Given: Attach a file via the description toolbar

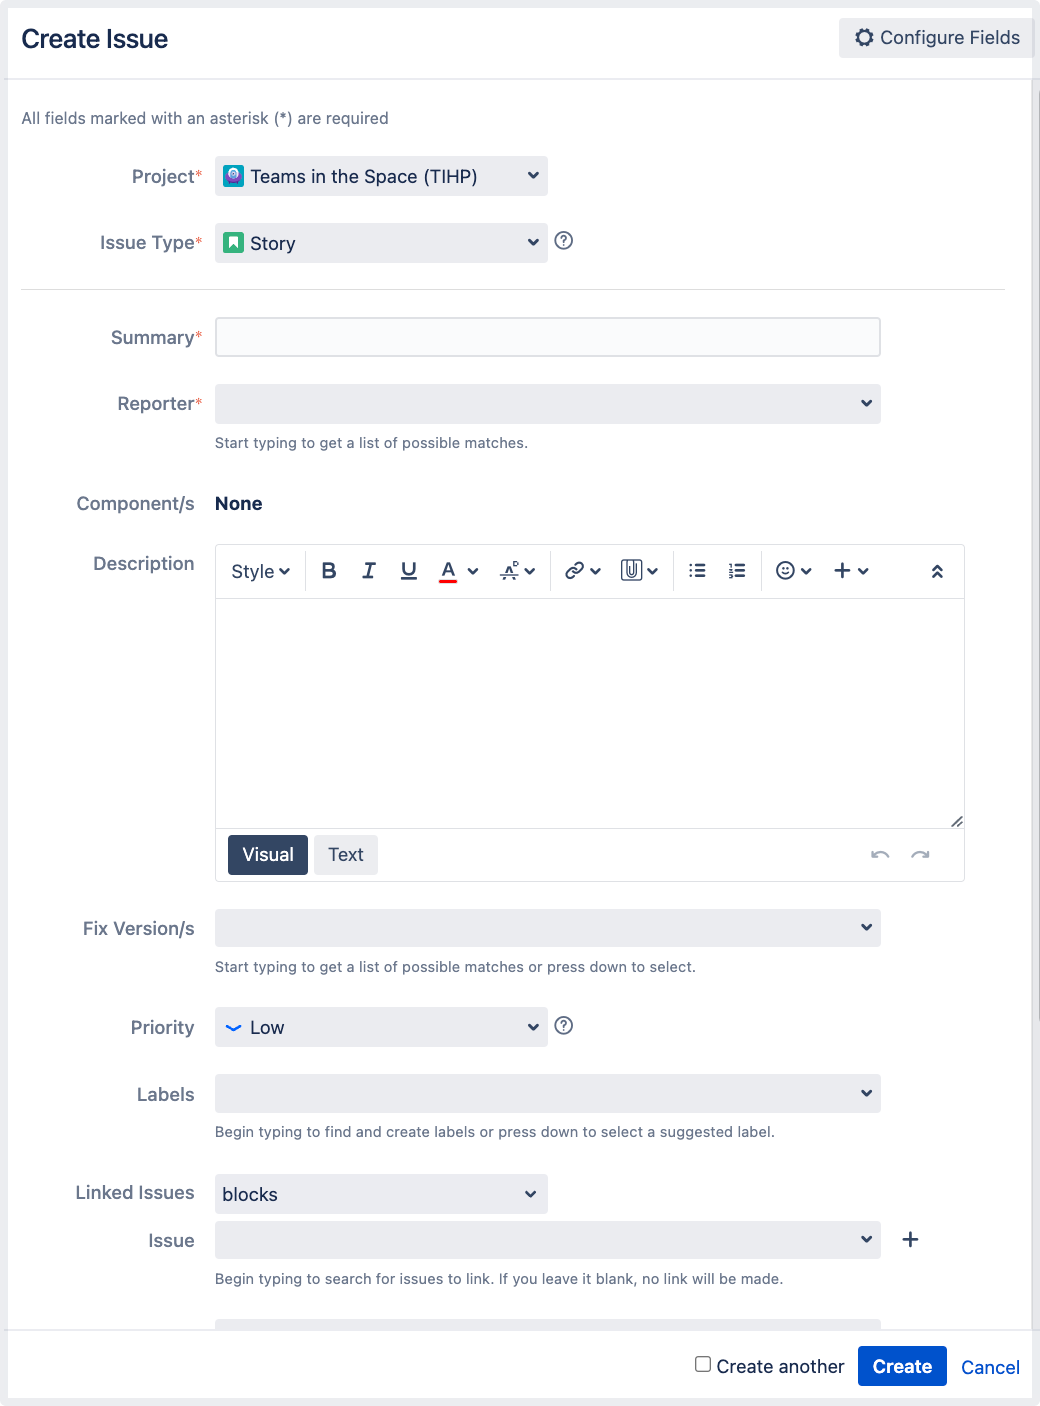Looking at the screenshot, I should [x=633, y=570].
